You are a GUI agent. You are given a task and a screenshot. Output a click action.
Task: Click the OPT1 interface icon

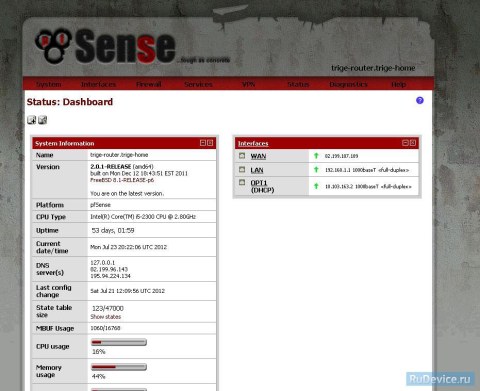click(242, 182)
